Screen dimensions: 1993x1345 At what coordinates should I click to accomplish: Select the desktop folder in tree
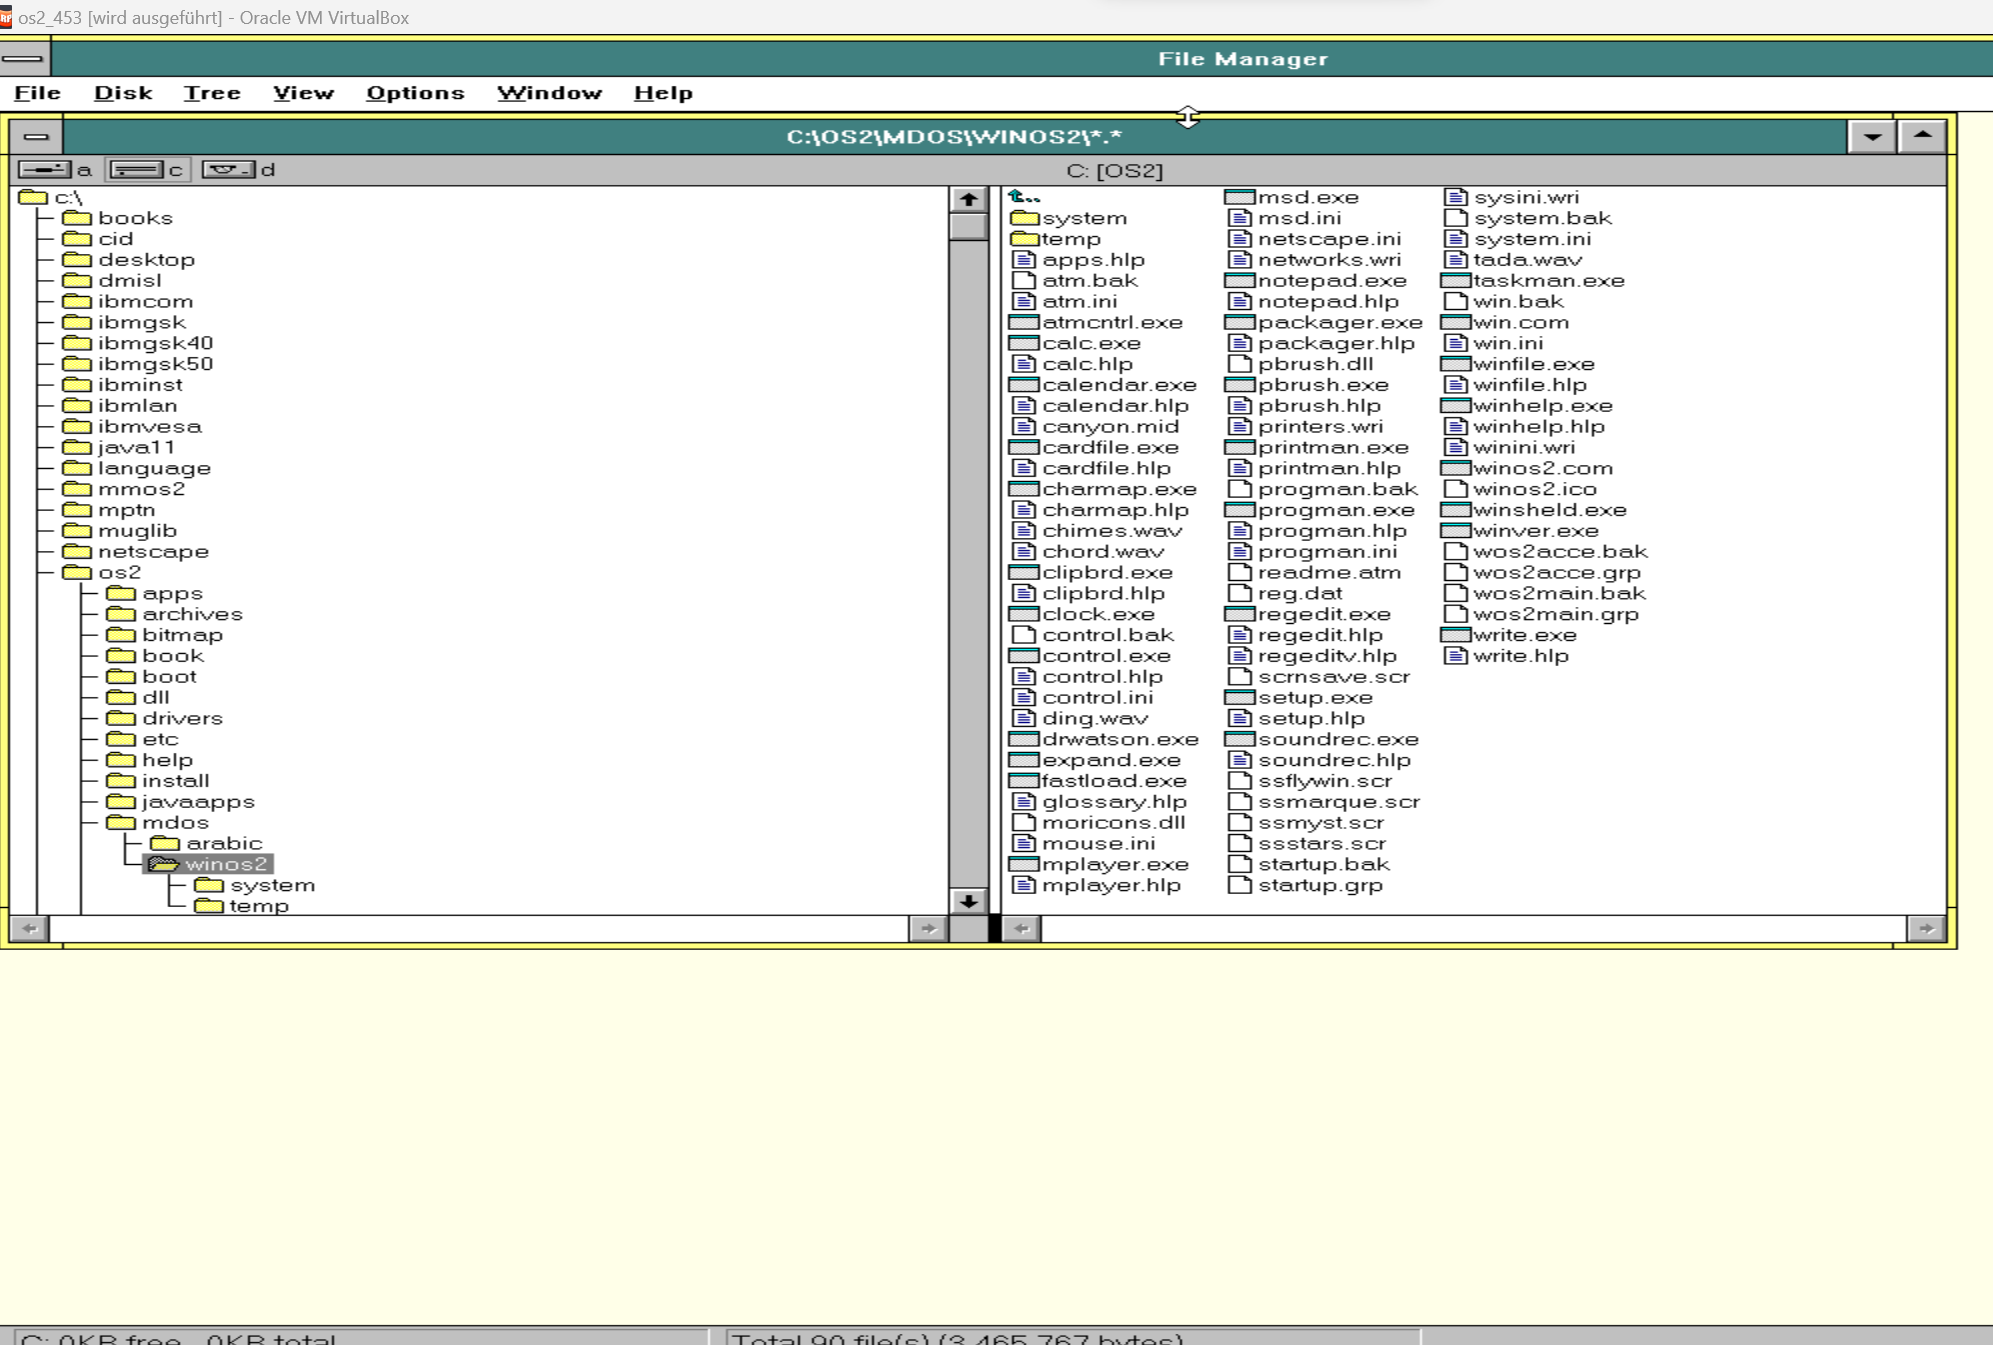tap(128, 259)
